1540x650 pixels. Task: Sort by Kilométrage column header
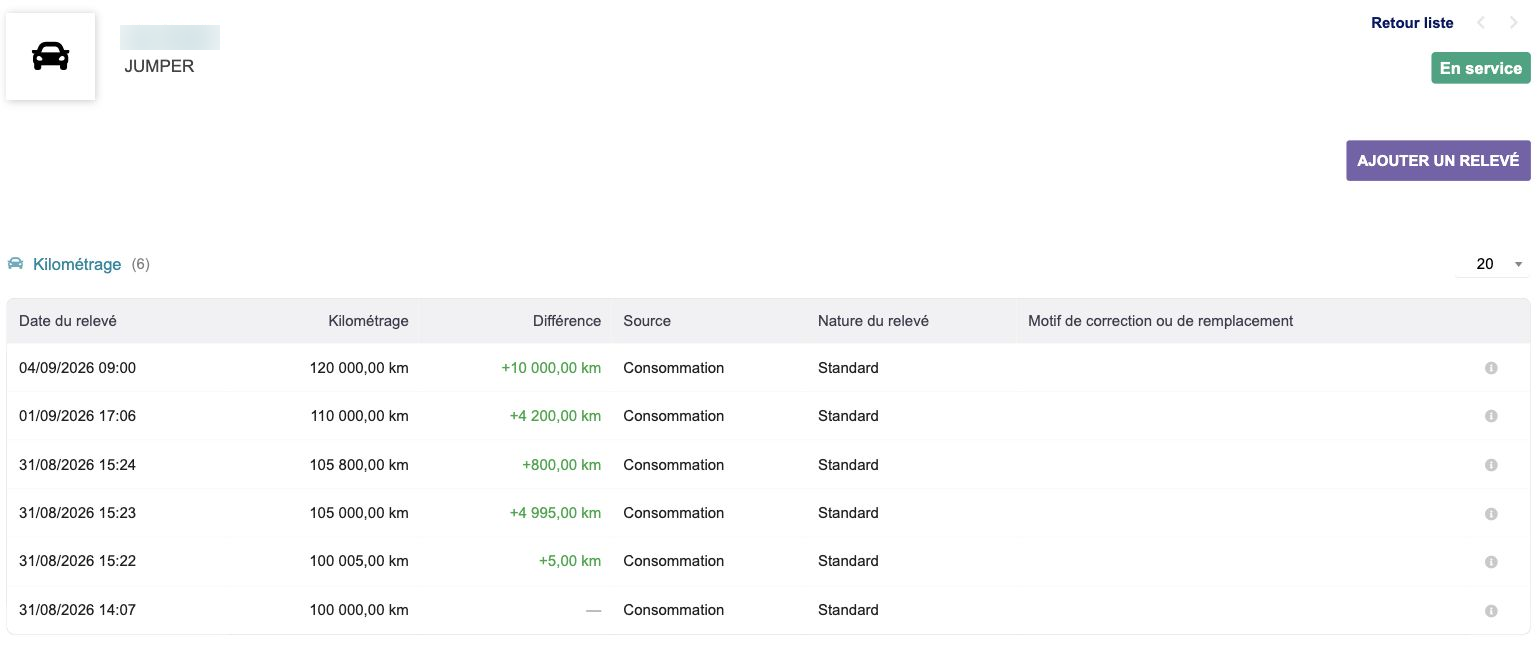(x=368, y=321)
